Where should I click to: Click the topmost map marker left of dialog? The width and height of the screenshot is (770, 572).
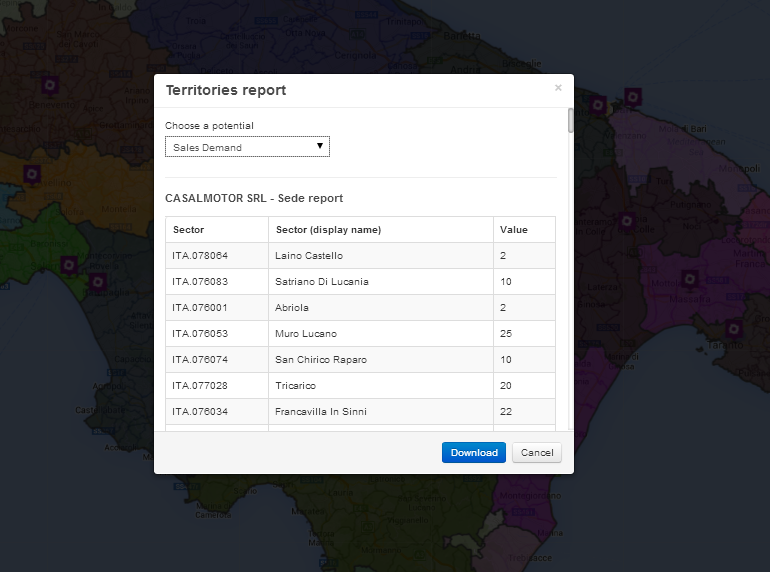pos(48,85)
